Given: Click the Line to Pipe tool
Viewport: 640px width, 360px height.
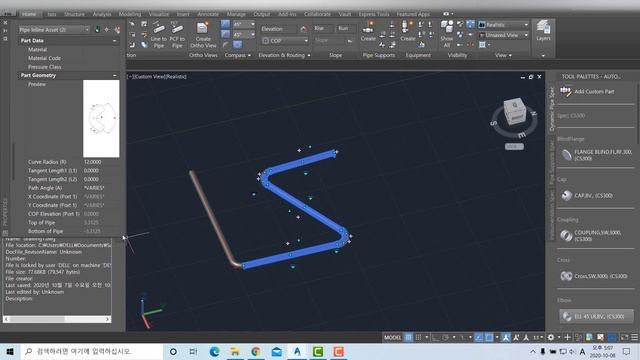Looking at the screenshot, I should (x=159, y=35).
